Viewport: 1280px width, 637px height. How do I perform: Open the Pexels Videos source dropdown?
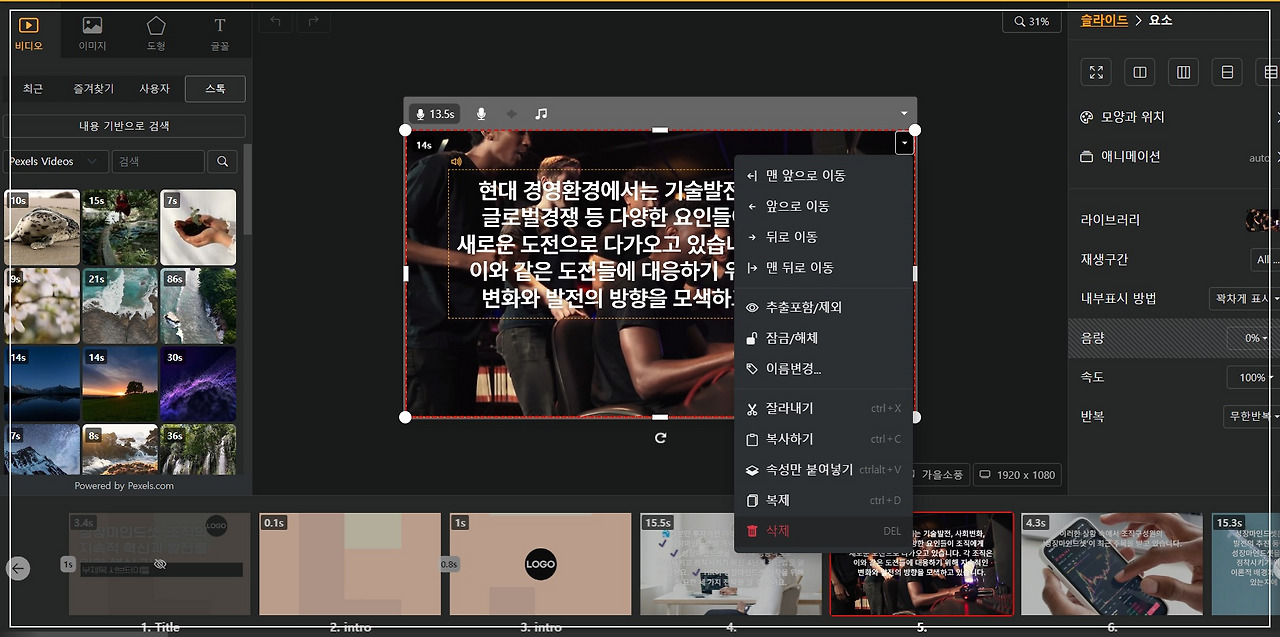(56, 161)
